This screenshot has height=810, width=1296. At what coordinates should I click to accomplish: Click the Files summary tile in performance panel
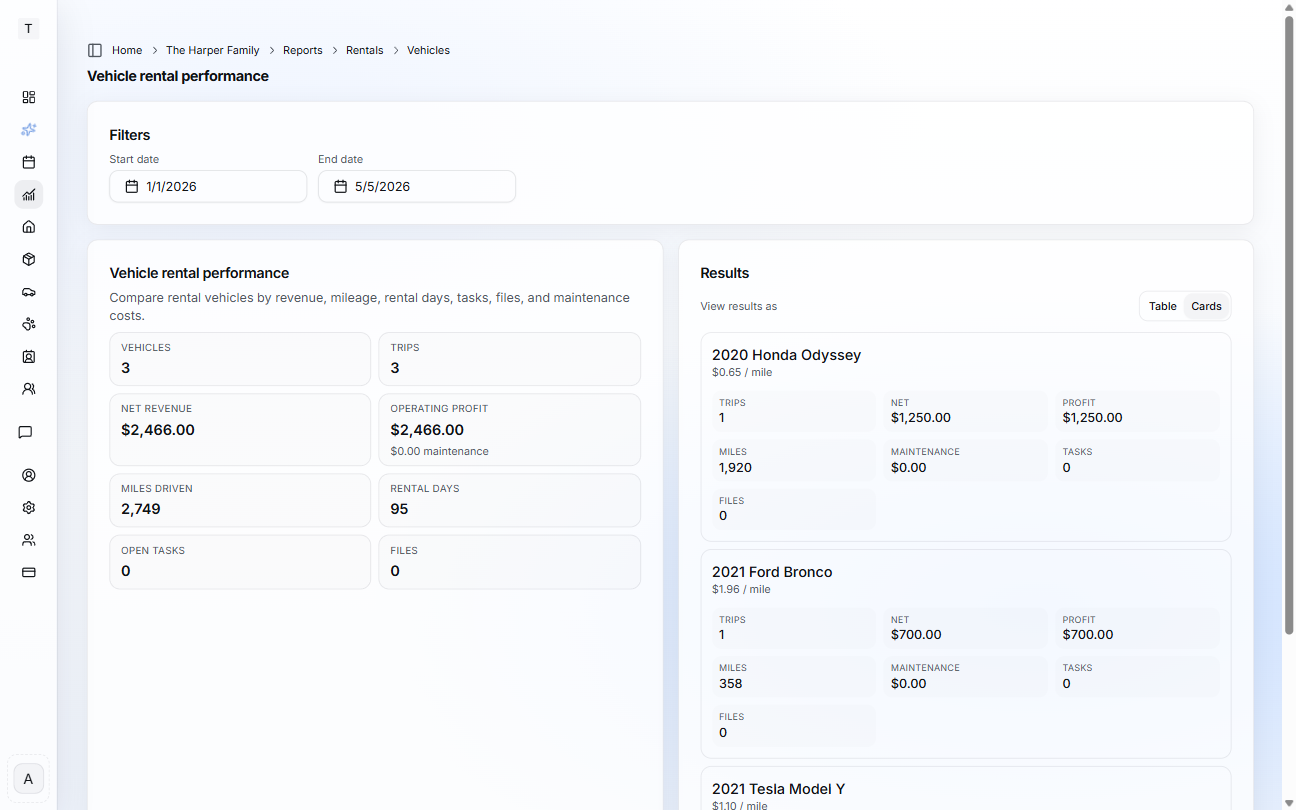tap(510, 562)
